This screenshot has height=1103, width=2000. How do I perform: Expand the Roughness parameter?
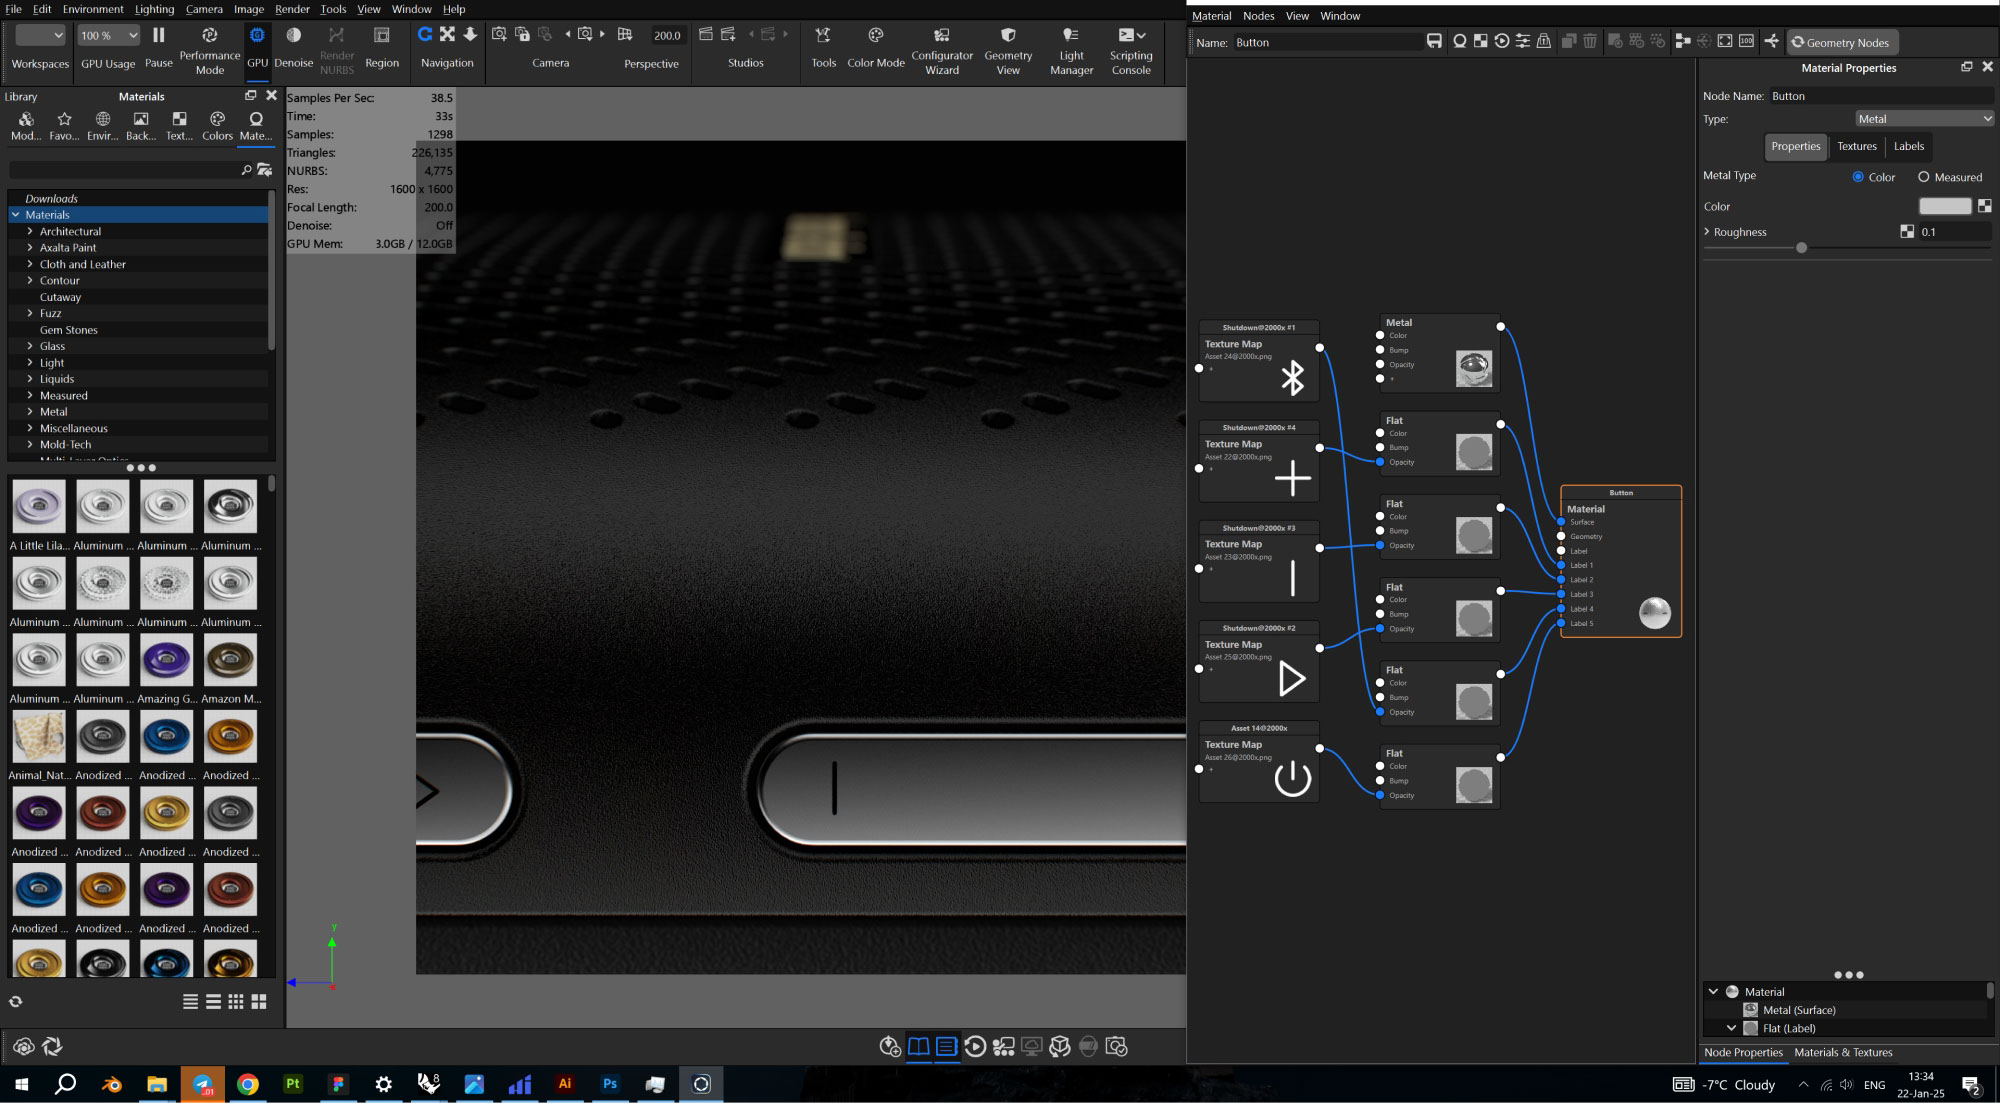(1707, 232)
